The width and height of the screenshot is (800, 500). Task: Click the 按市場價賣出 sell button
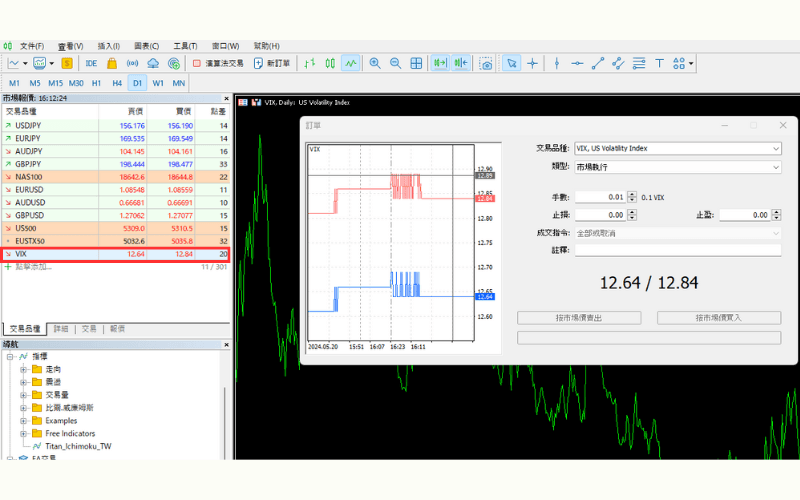(579, 318)
